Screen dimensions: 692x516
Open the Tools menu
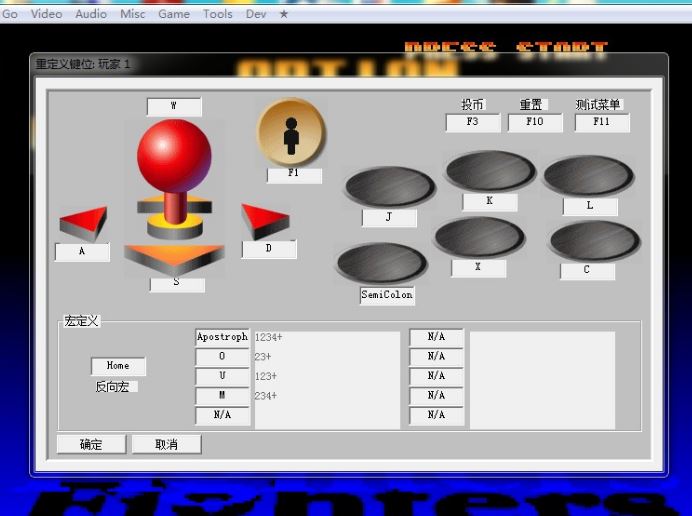point(218,14)
